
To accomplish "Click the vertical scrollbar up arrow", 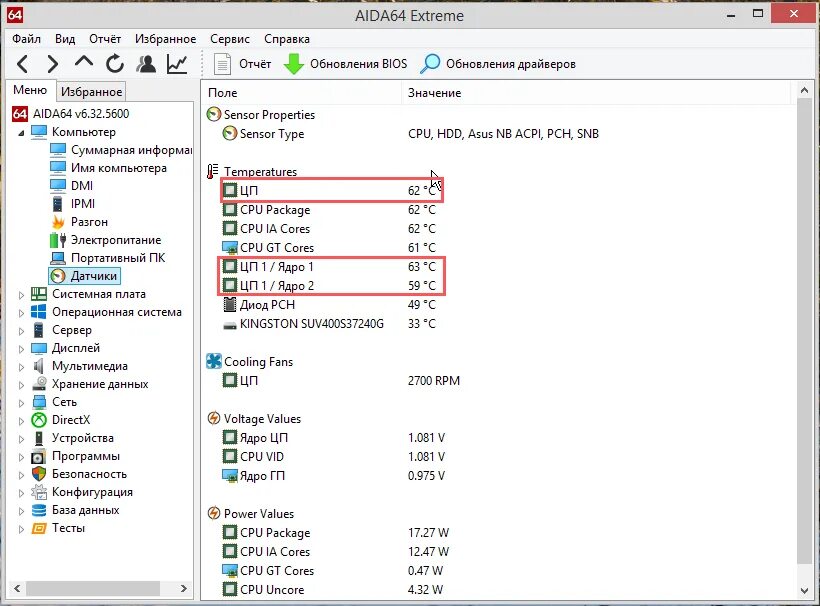I will pyautogui.click(x=804, y=91).
